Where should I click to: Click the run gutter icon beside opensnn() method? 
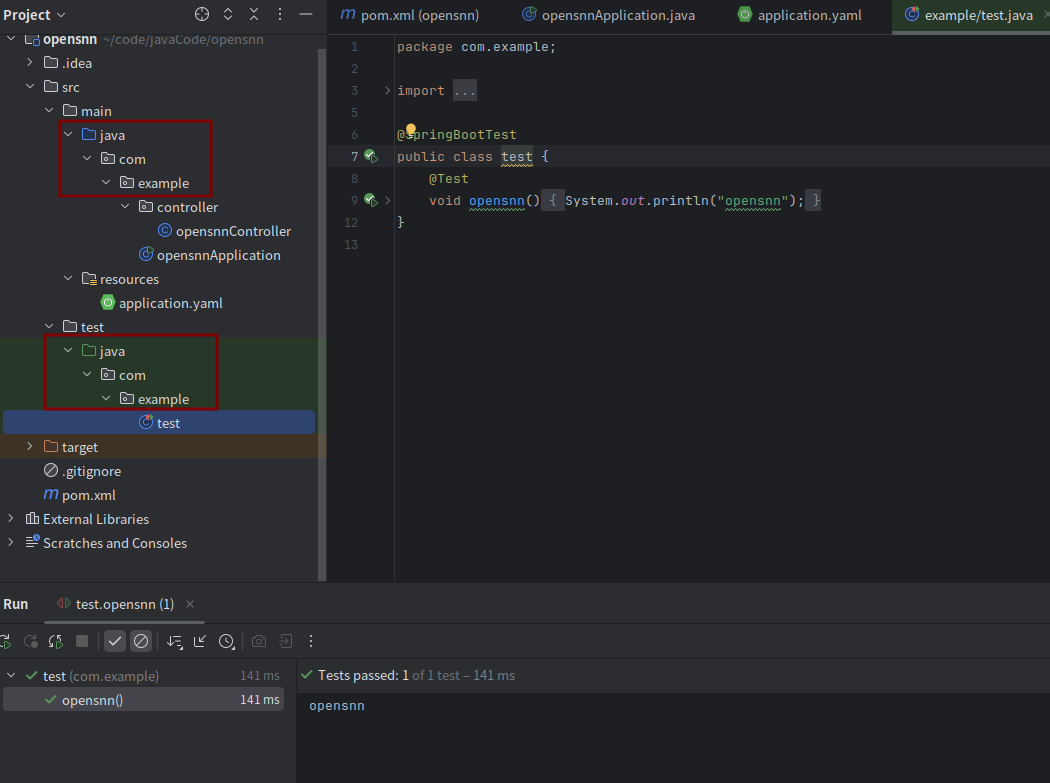[x=370, y=200]
